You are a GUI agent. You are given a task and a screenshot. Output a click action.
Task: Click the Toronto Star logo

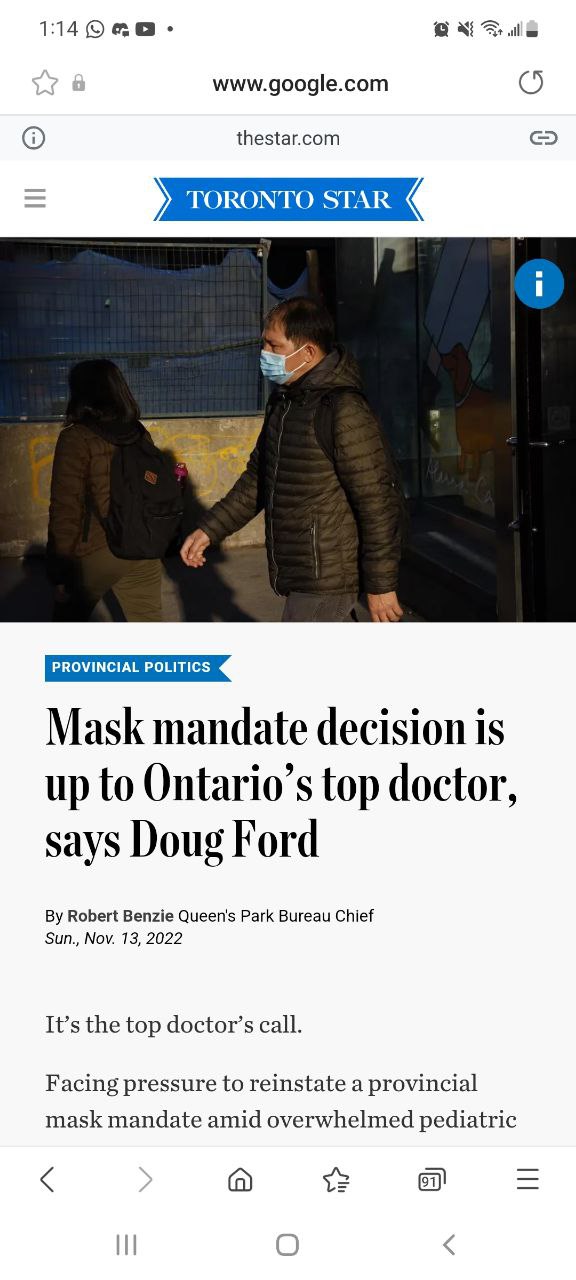coord(288,199)
